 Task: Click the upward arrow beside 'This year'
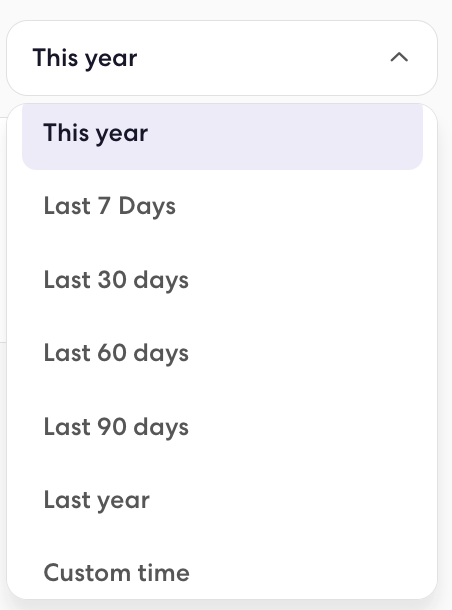point(399,58)
